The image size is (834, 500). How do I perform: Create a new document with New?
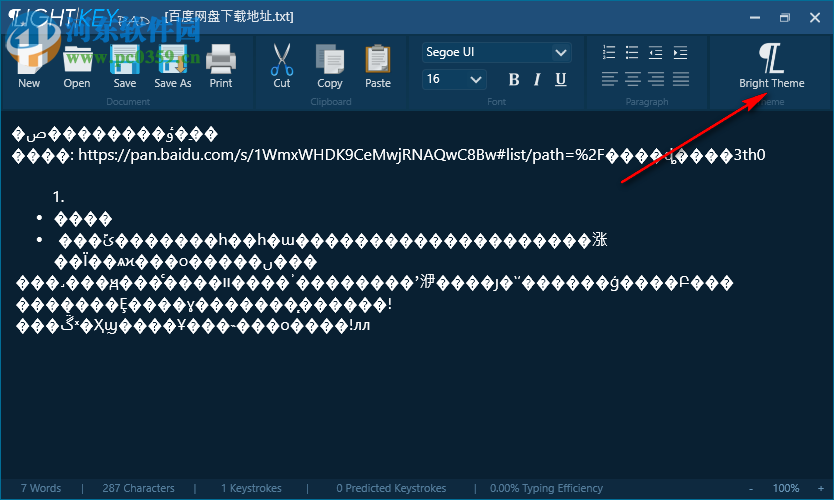(x=29, y=66)
